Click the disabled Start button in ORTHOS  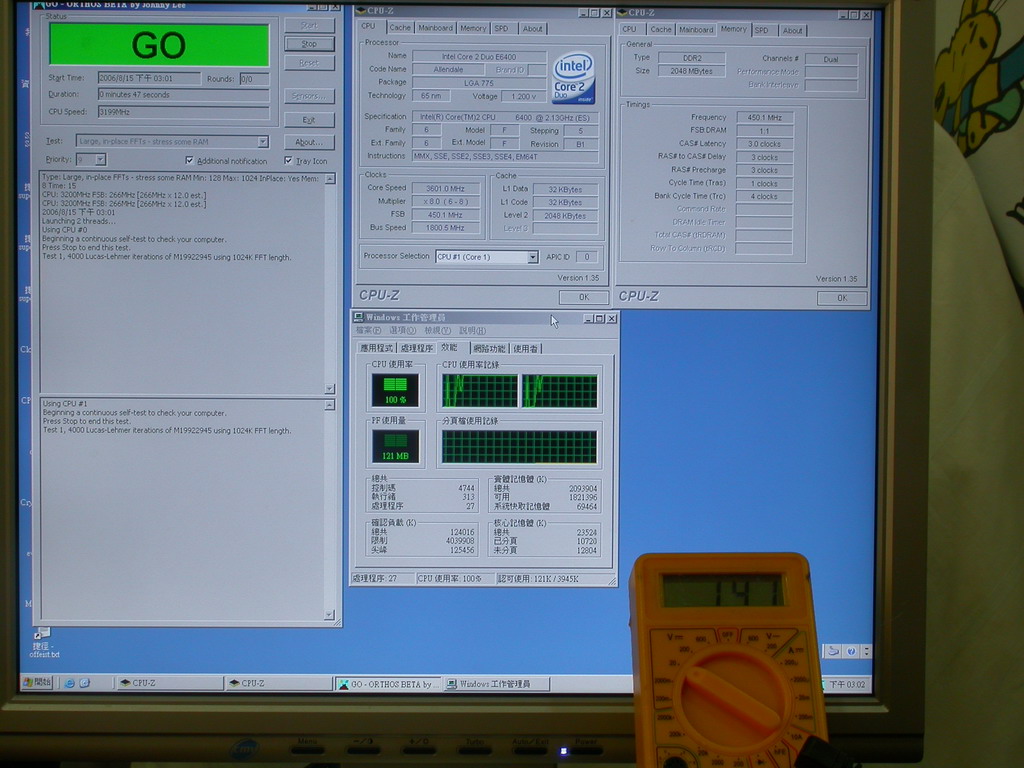coord(310,25)
